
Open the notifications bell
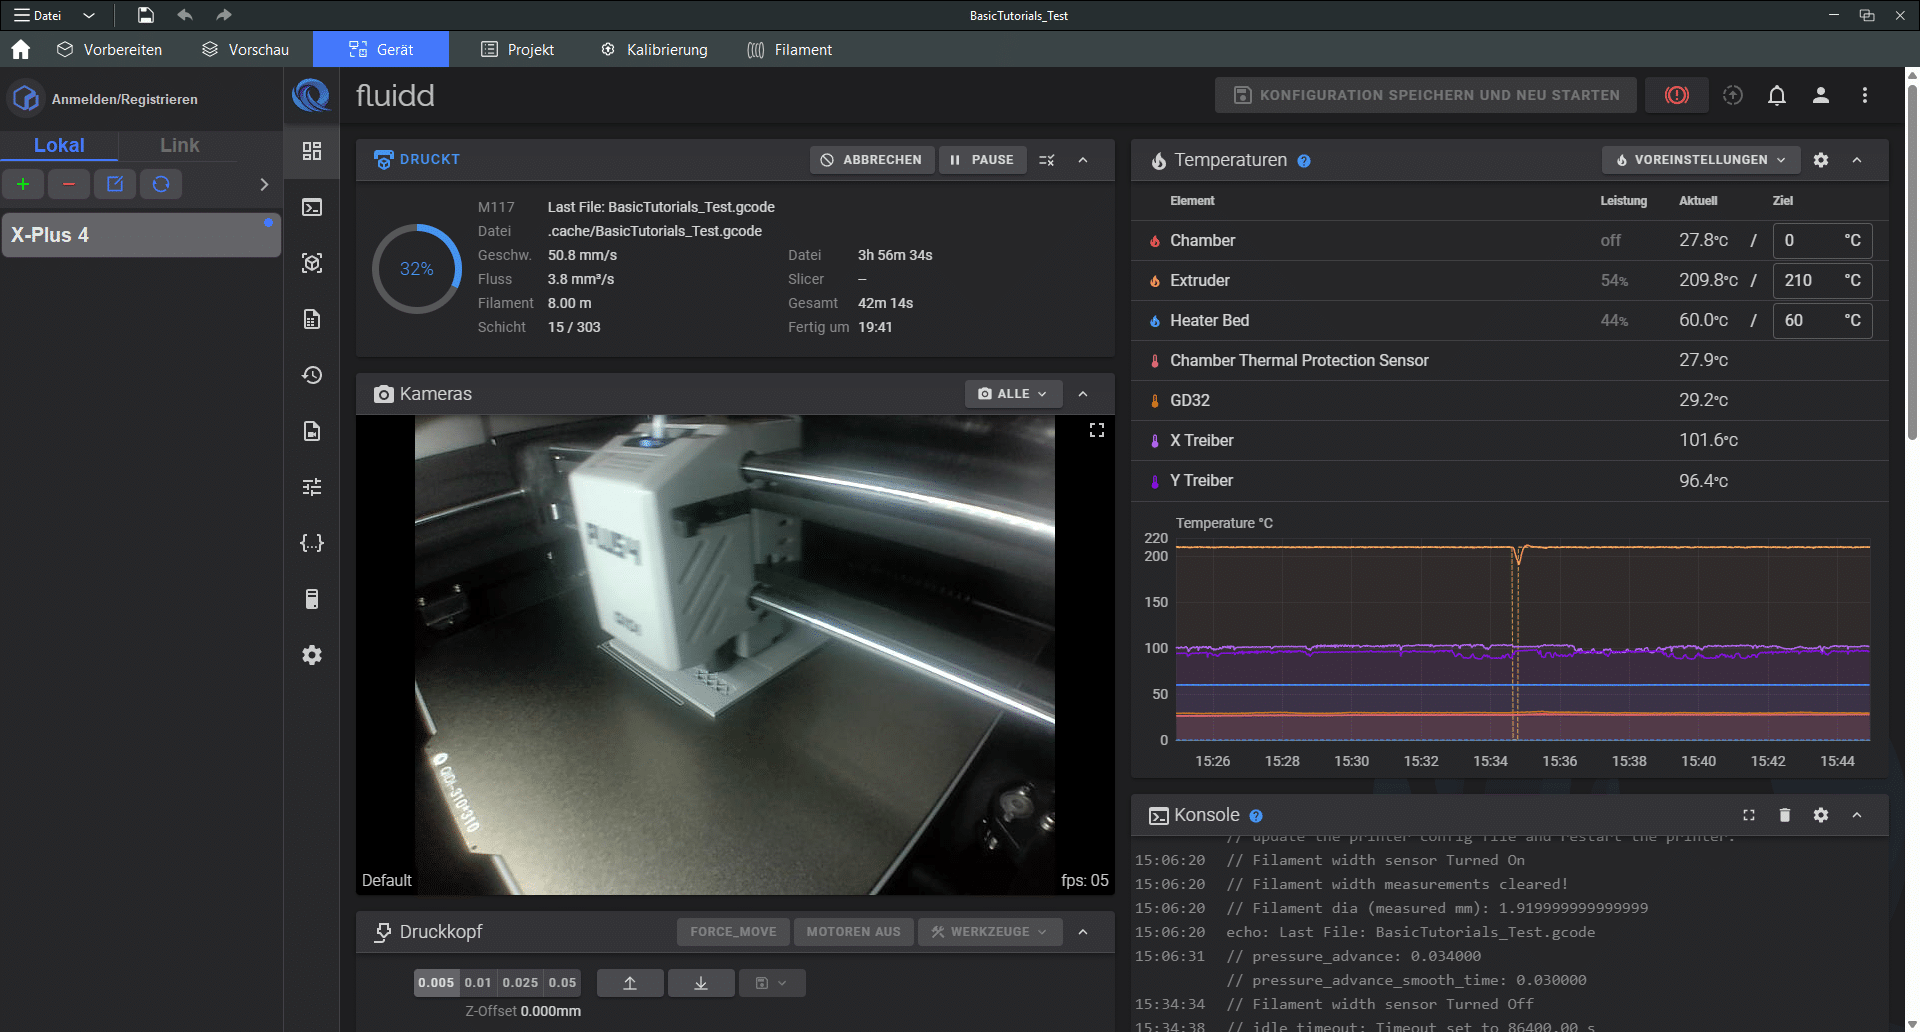pyautogui.click(x=1776, y=95)
